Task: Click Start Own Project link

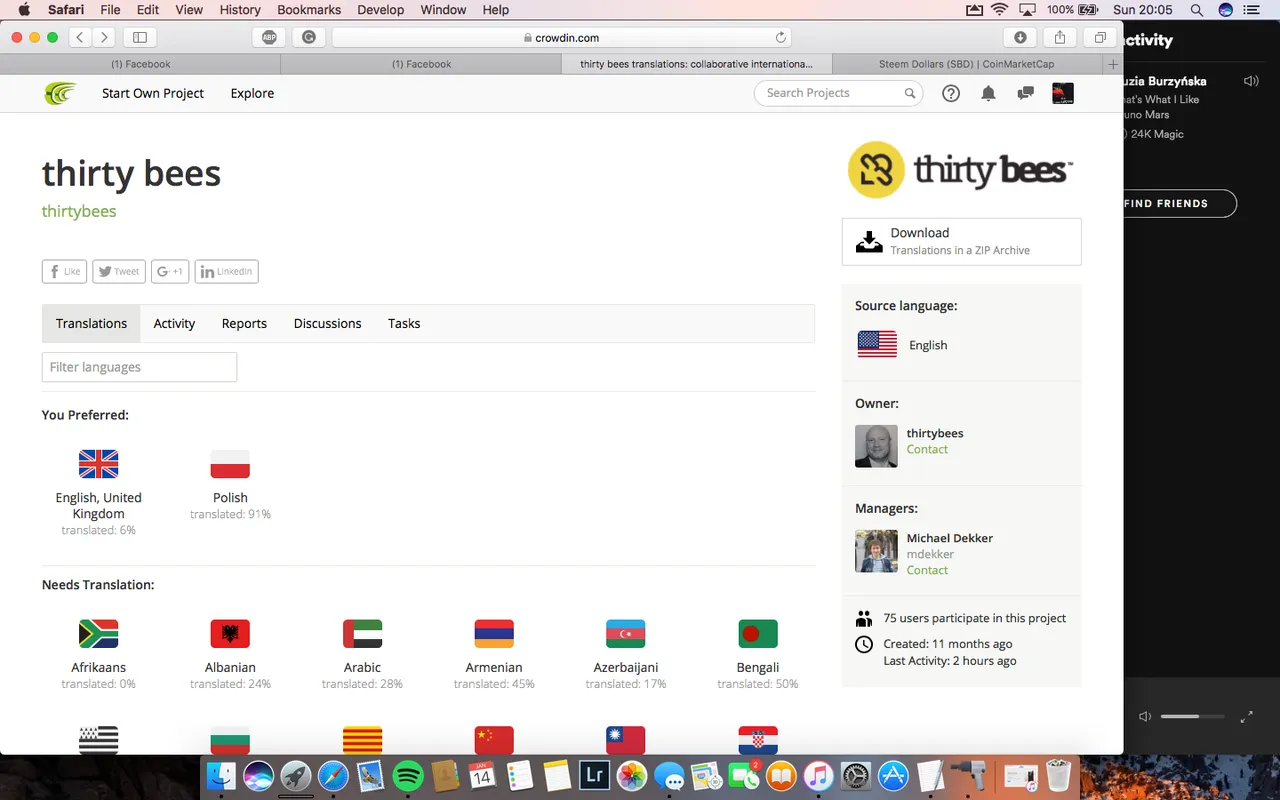Action: [x=153, y=93]
